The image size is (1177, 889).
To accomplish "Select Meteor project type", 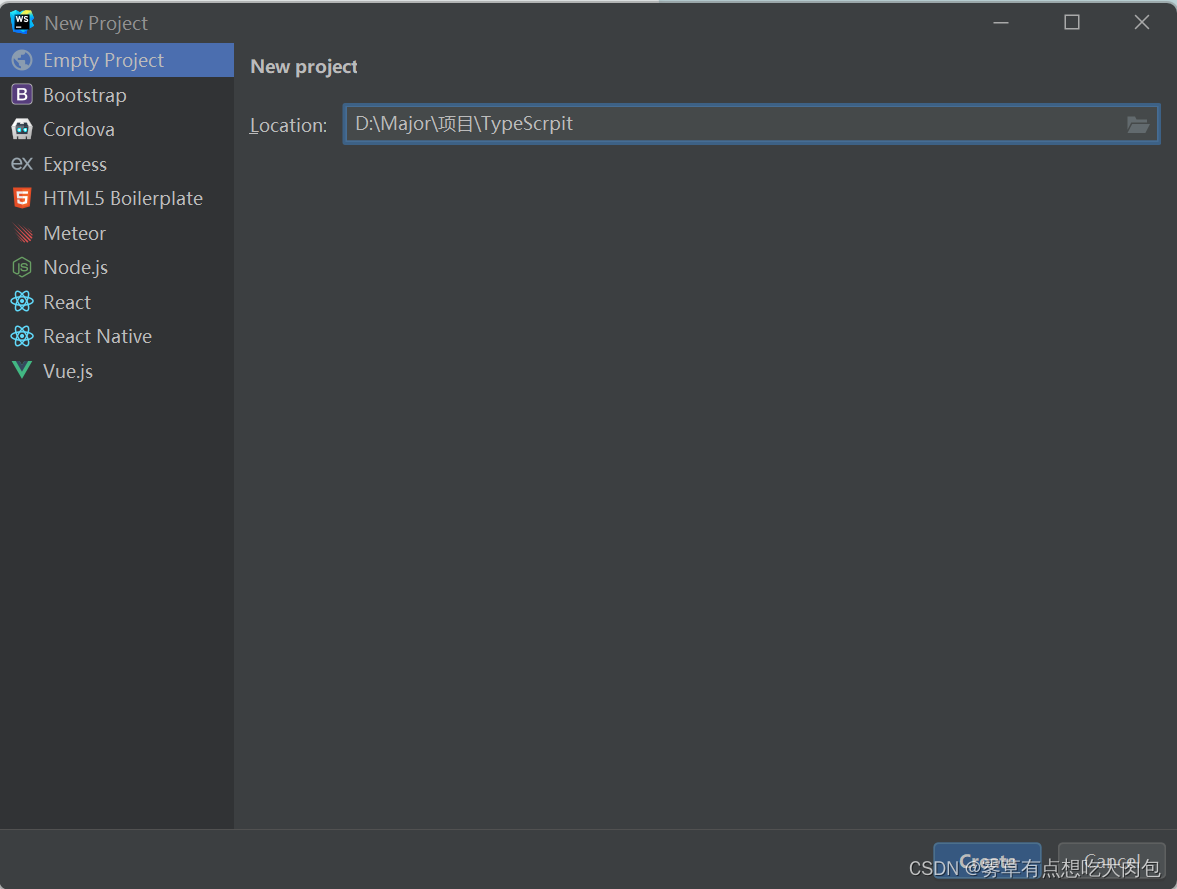I will click(117, 233).
